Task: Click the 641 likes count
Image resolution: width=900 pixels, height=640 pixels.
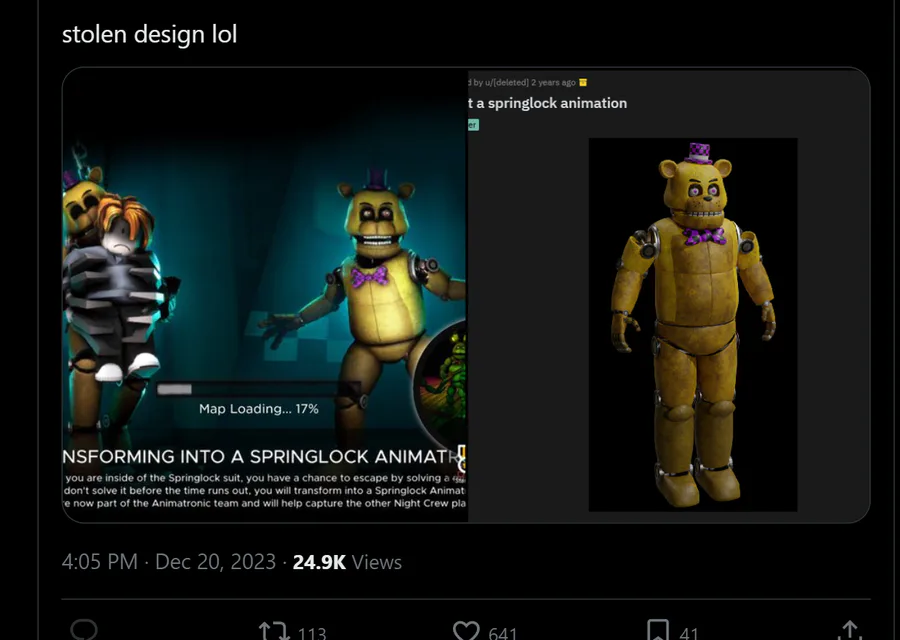Action: (x=503, y=633)
